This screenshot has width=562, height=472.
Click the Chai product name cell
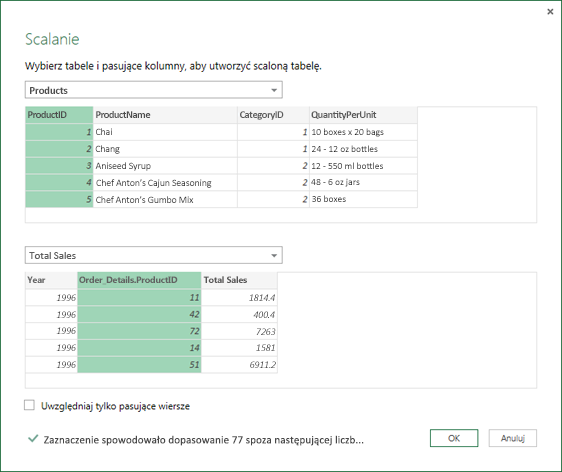[165, 132]
